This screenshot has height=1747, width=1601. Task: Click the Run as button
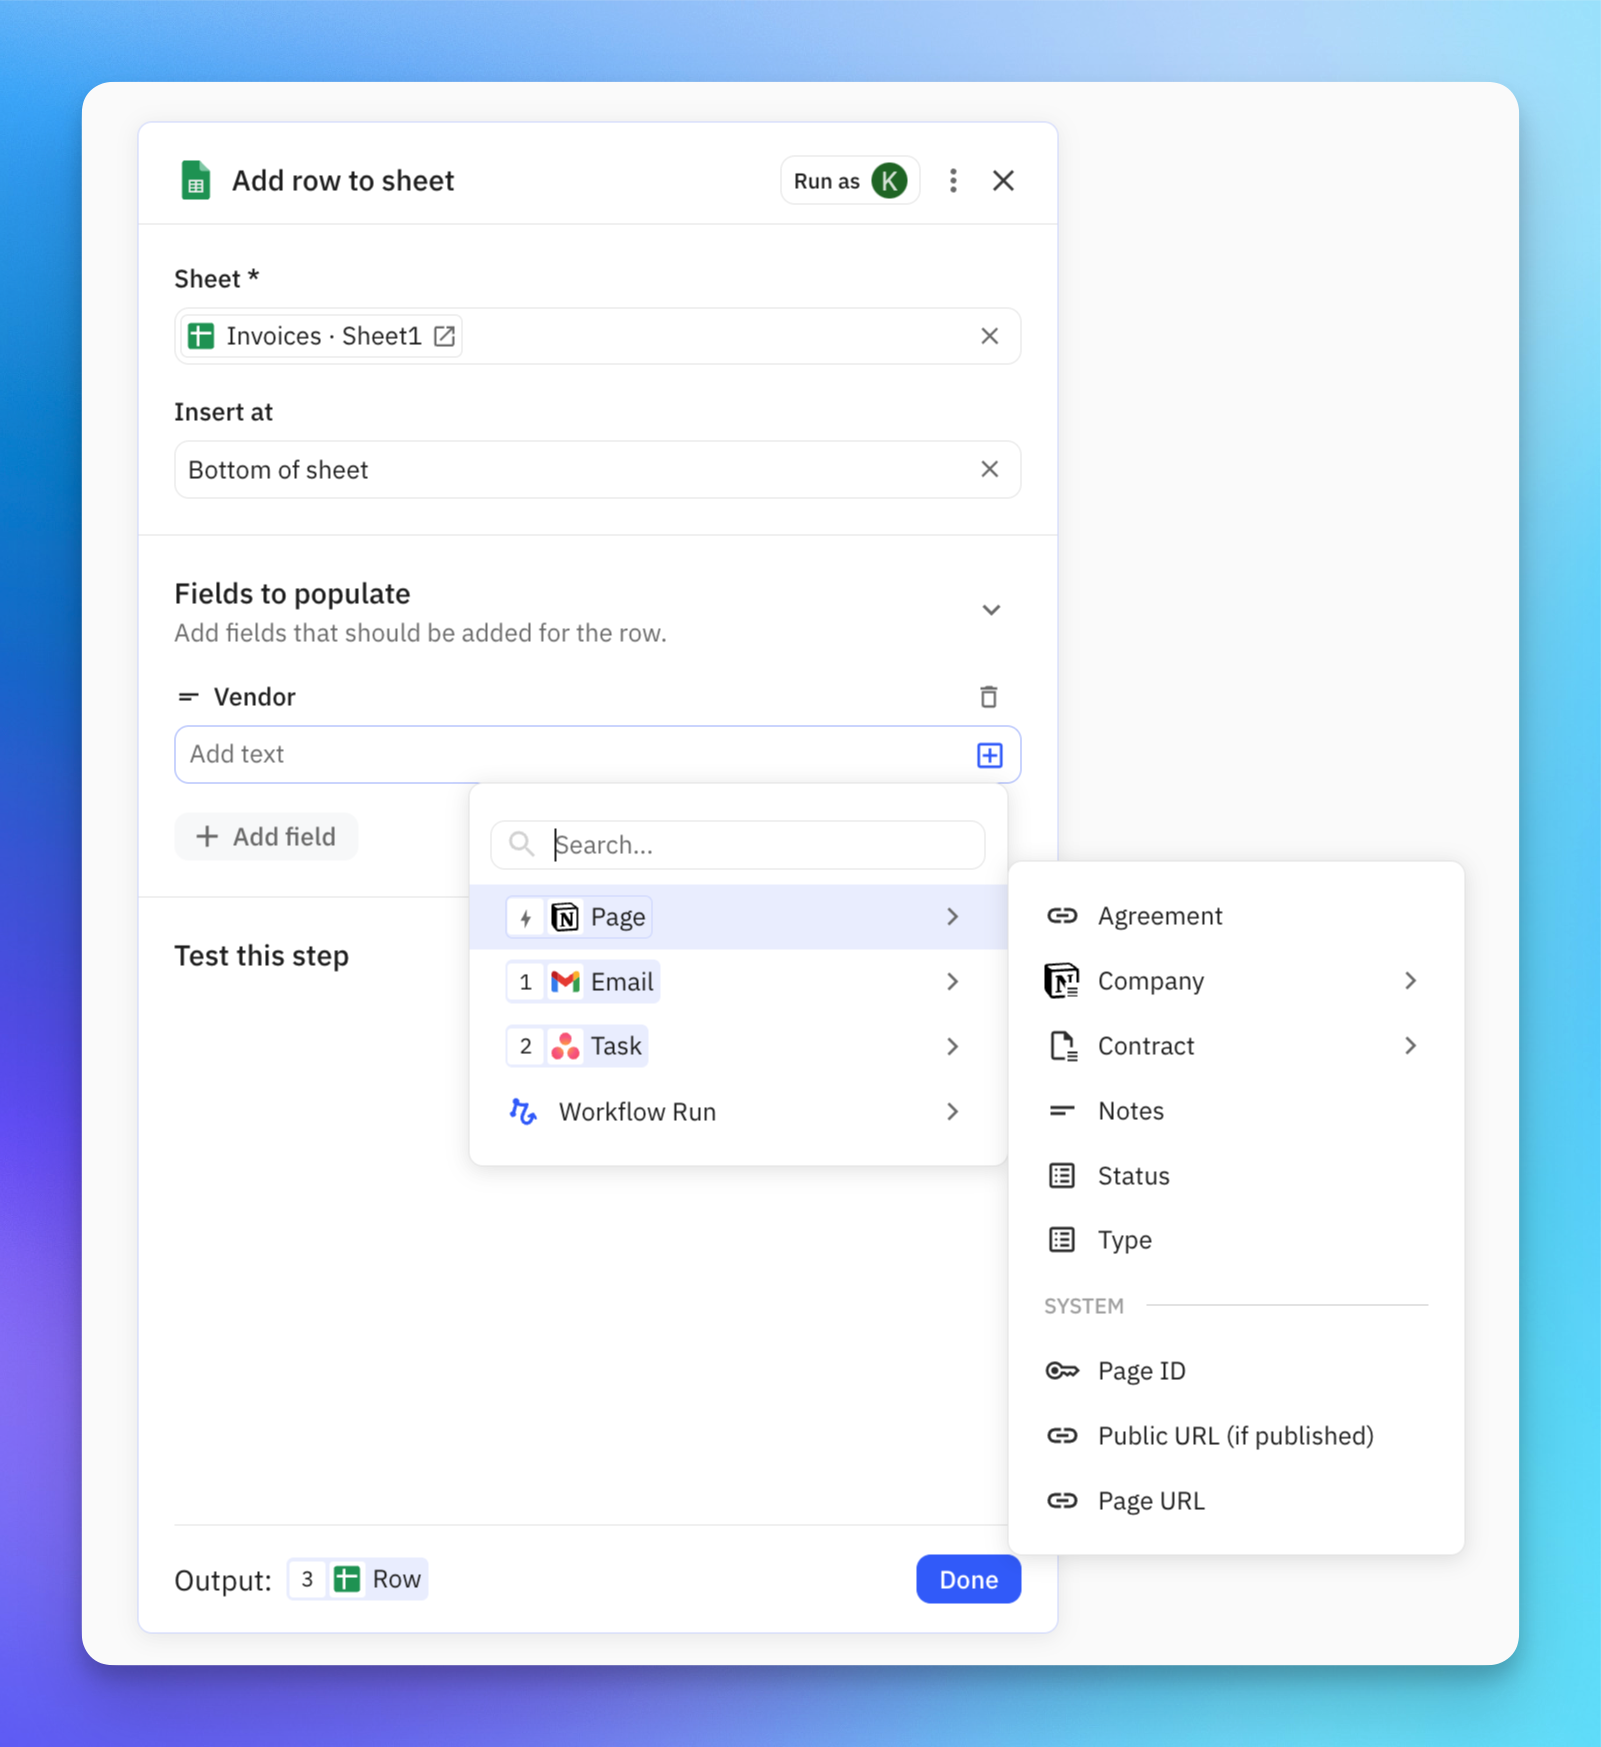pyautogui.click(x=849, y=180)
